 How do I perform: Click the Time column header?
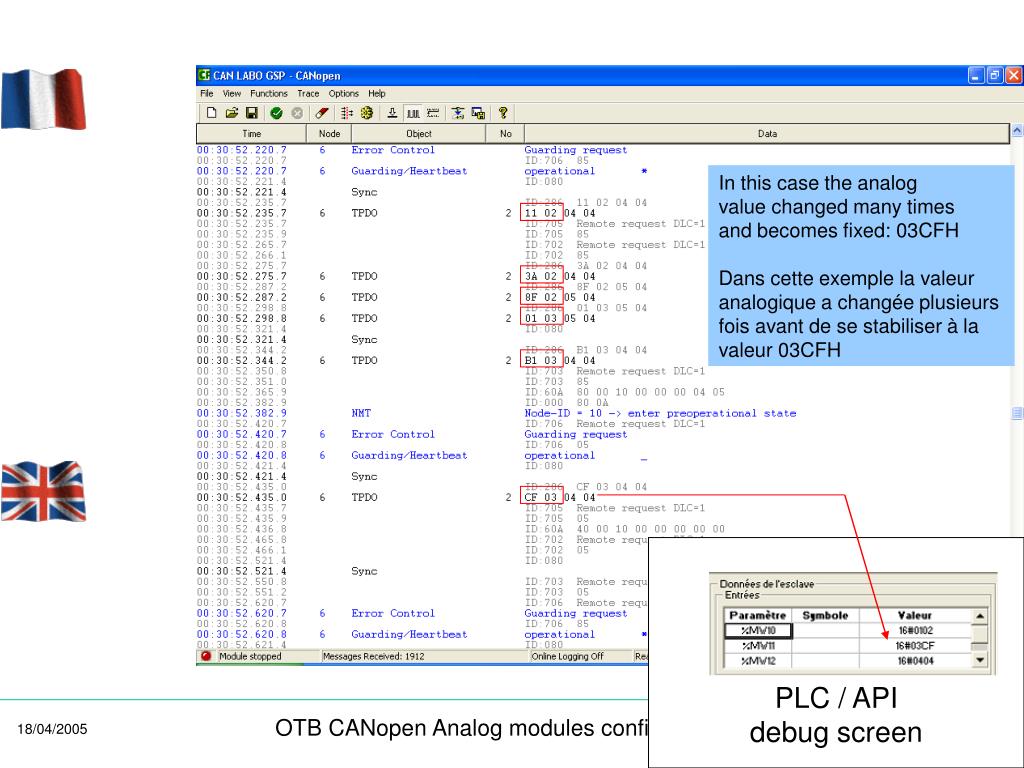[x=251, y=133]
